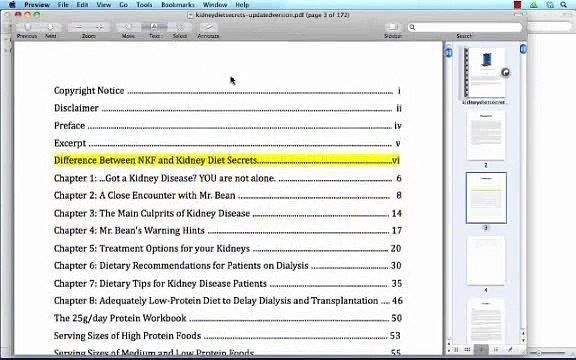
Task: Select the Select tool
Action: [180, 27]
